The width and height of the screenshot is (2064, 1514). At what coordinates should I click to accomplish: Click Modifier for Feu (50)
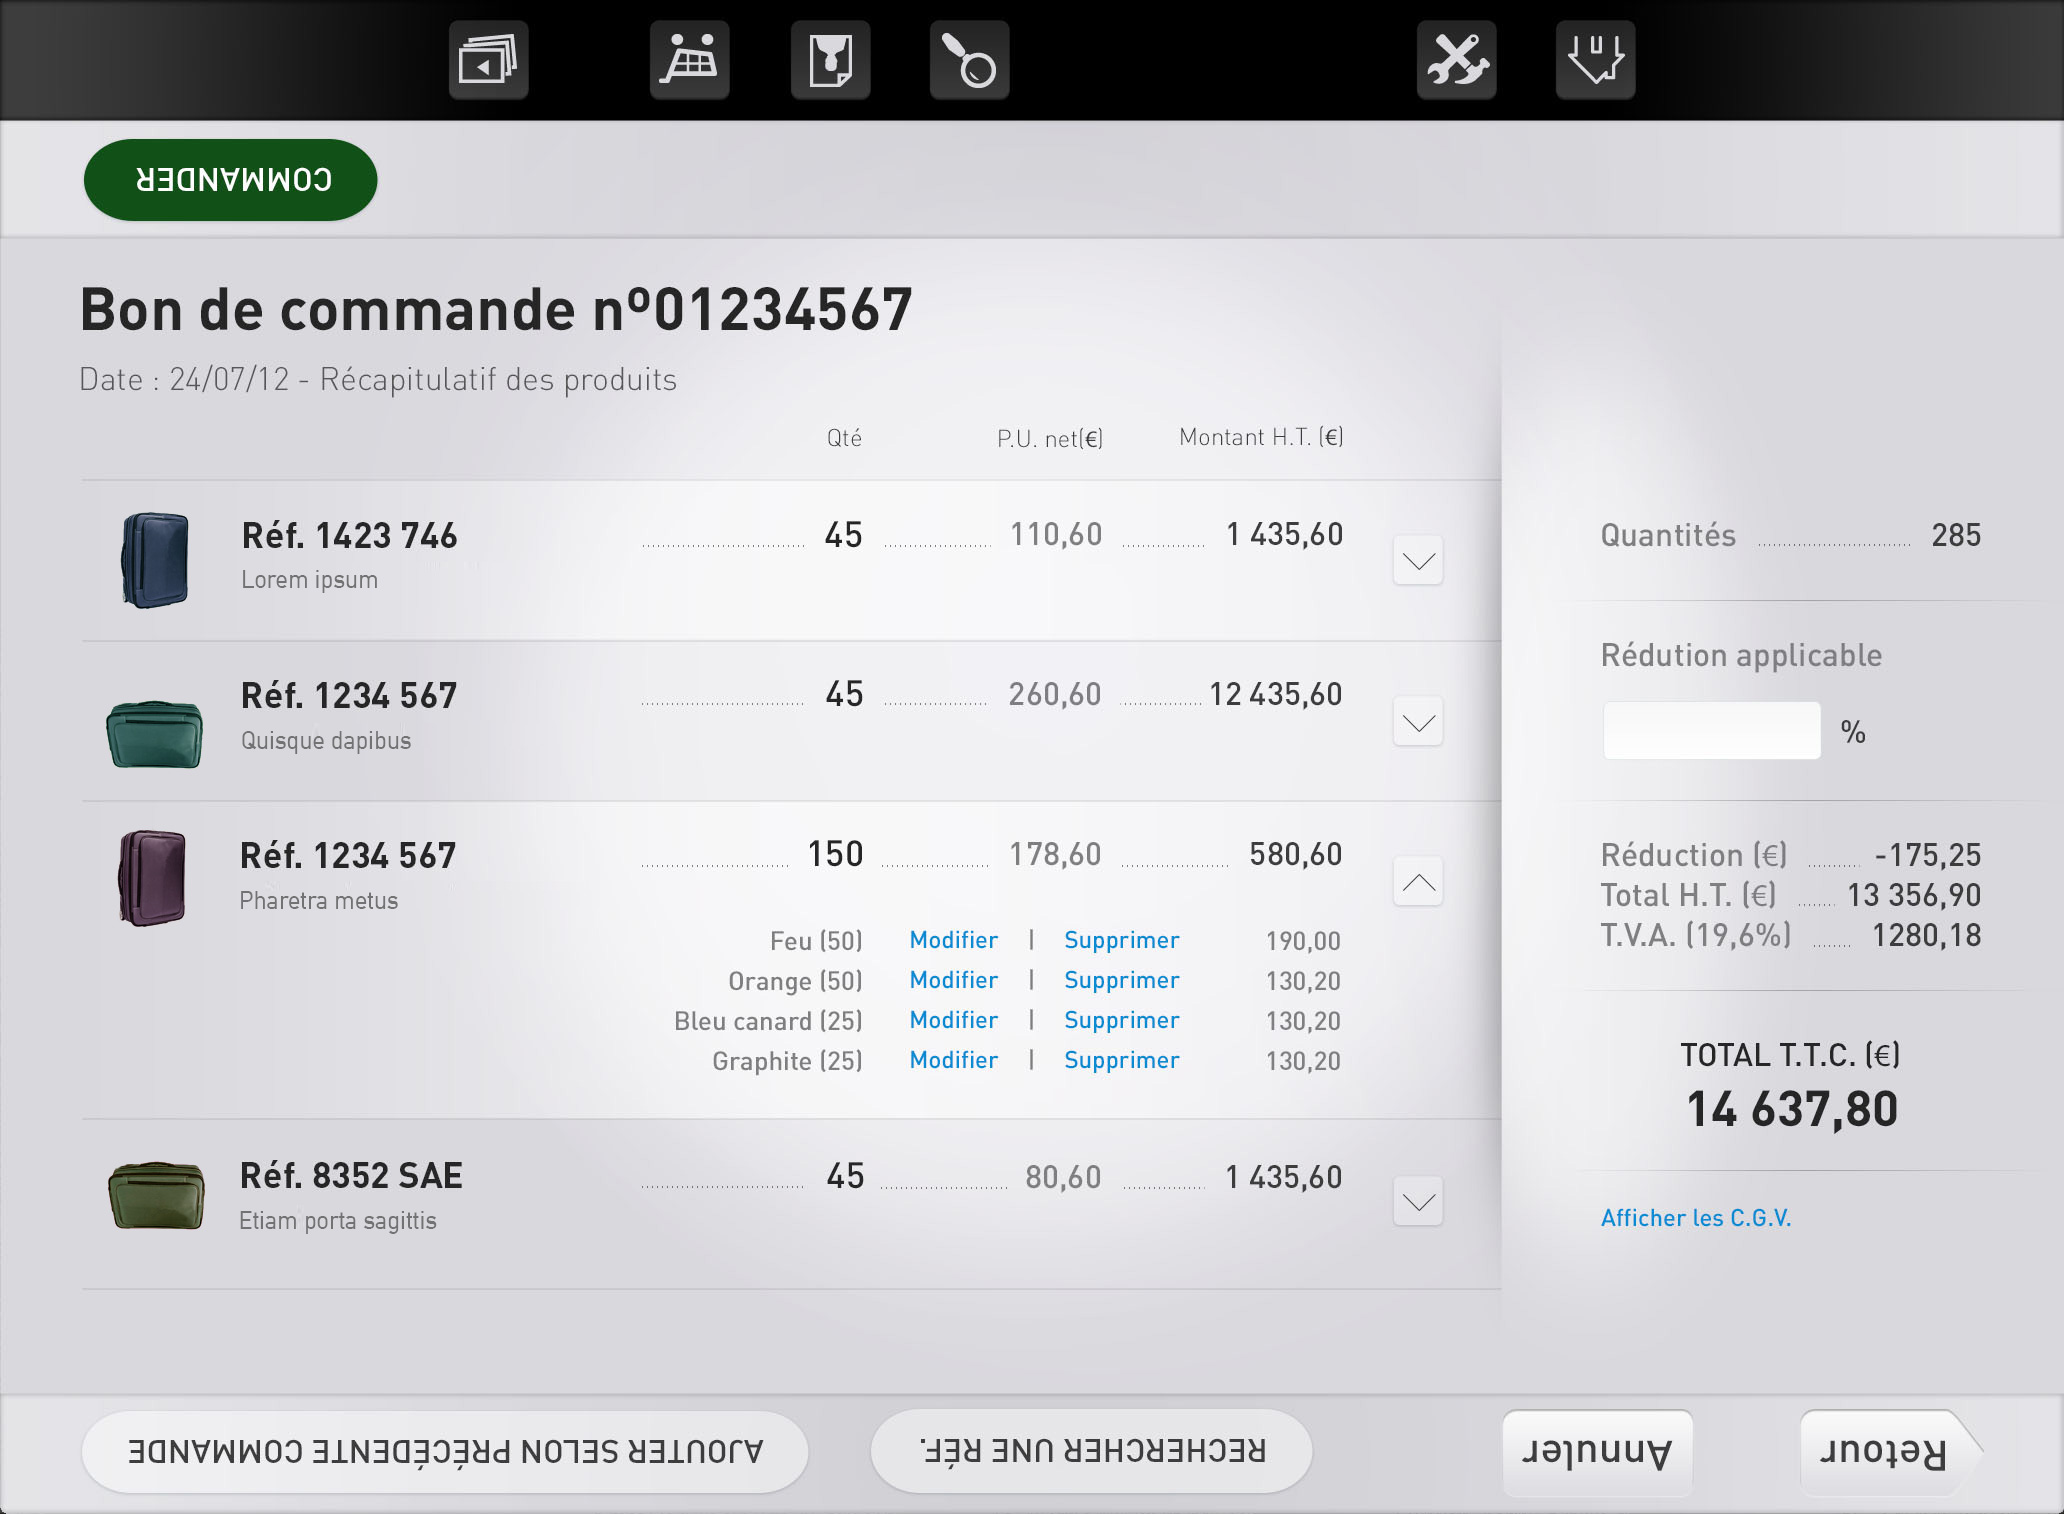click(x=953, y=940)
